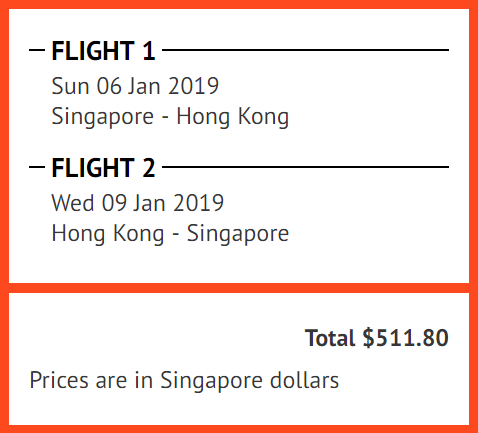Click the Total $511.80 amount
Screen dimensions: 478x433
tap(377, 338)
